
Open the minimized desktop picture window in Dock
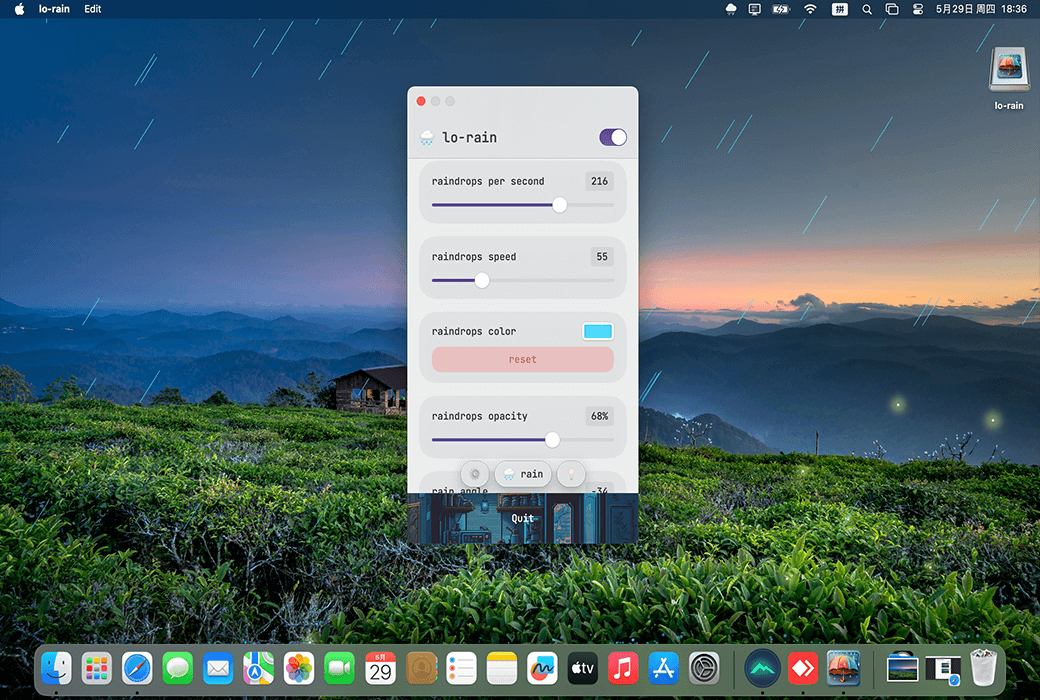pos(902,668)
